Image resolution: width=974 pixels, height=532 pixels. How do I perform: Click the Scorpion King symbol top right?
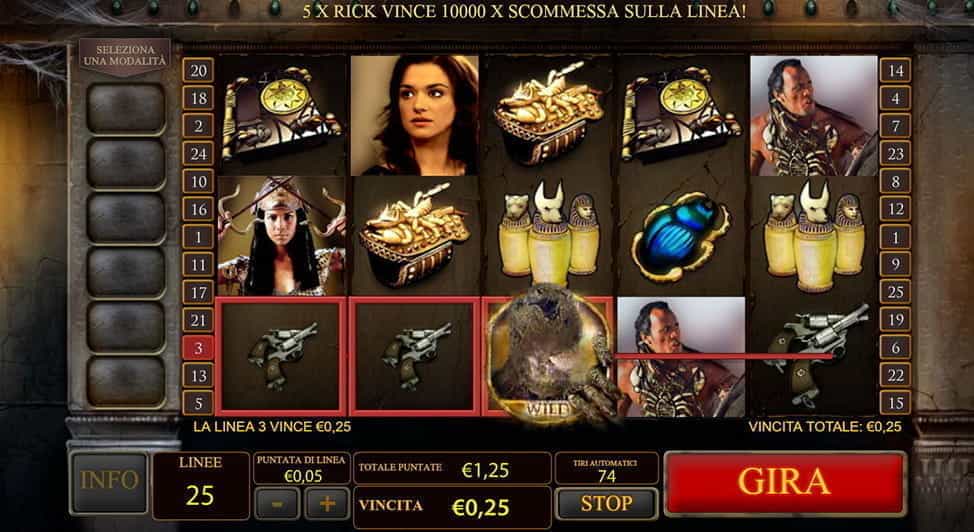814,116
